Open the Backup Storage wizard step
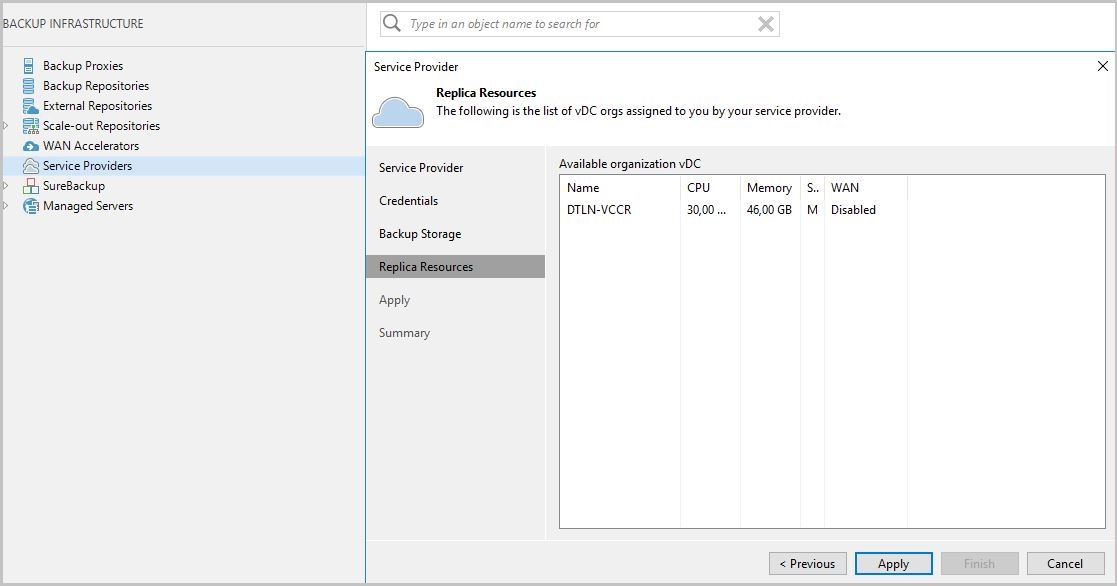1117x586 pixels. click(419, 233)
